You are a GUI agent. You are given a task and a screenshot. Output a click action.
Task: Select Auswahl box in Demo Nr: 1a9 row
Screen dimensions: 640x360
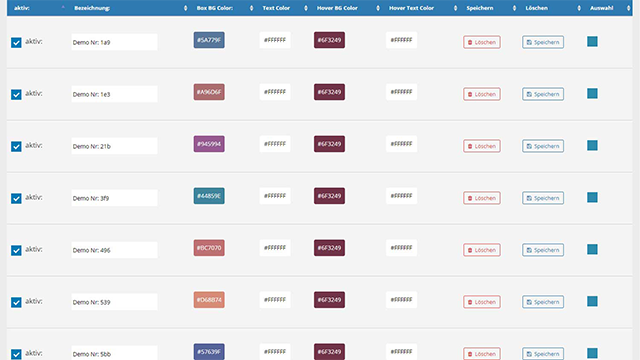point(592,41)
